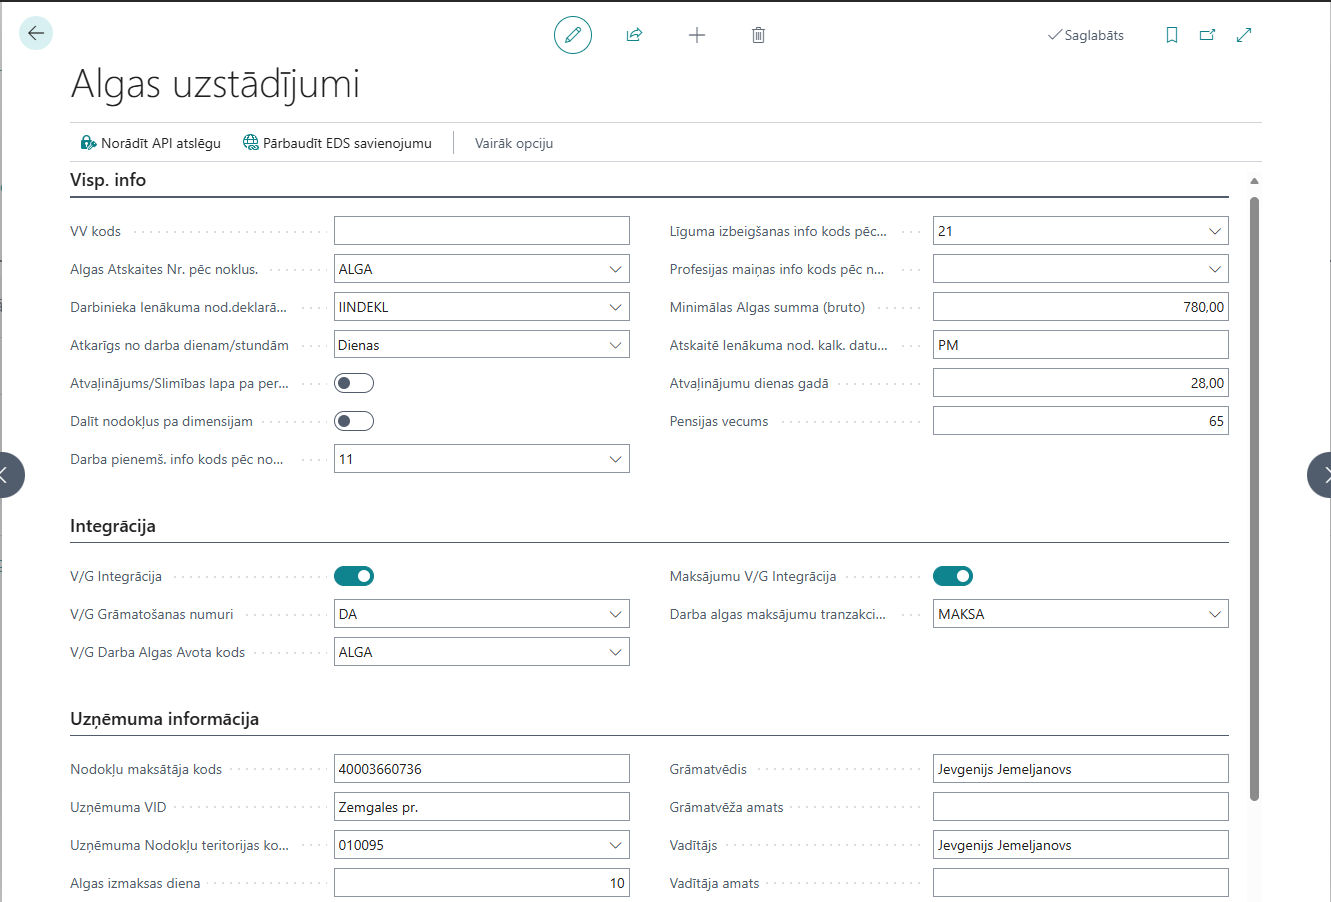Click Grāmatveža amats field
This screenshot has width=1331, height=902.
pos(1081,807)
